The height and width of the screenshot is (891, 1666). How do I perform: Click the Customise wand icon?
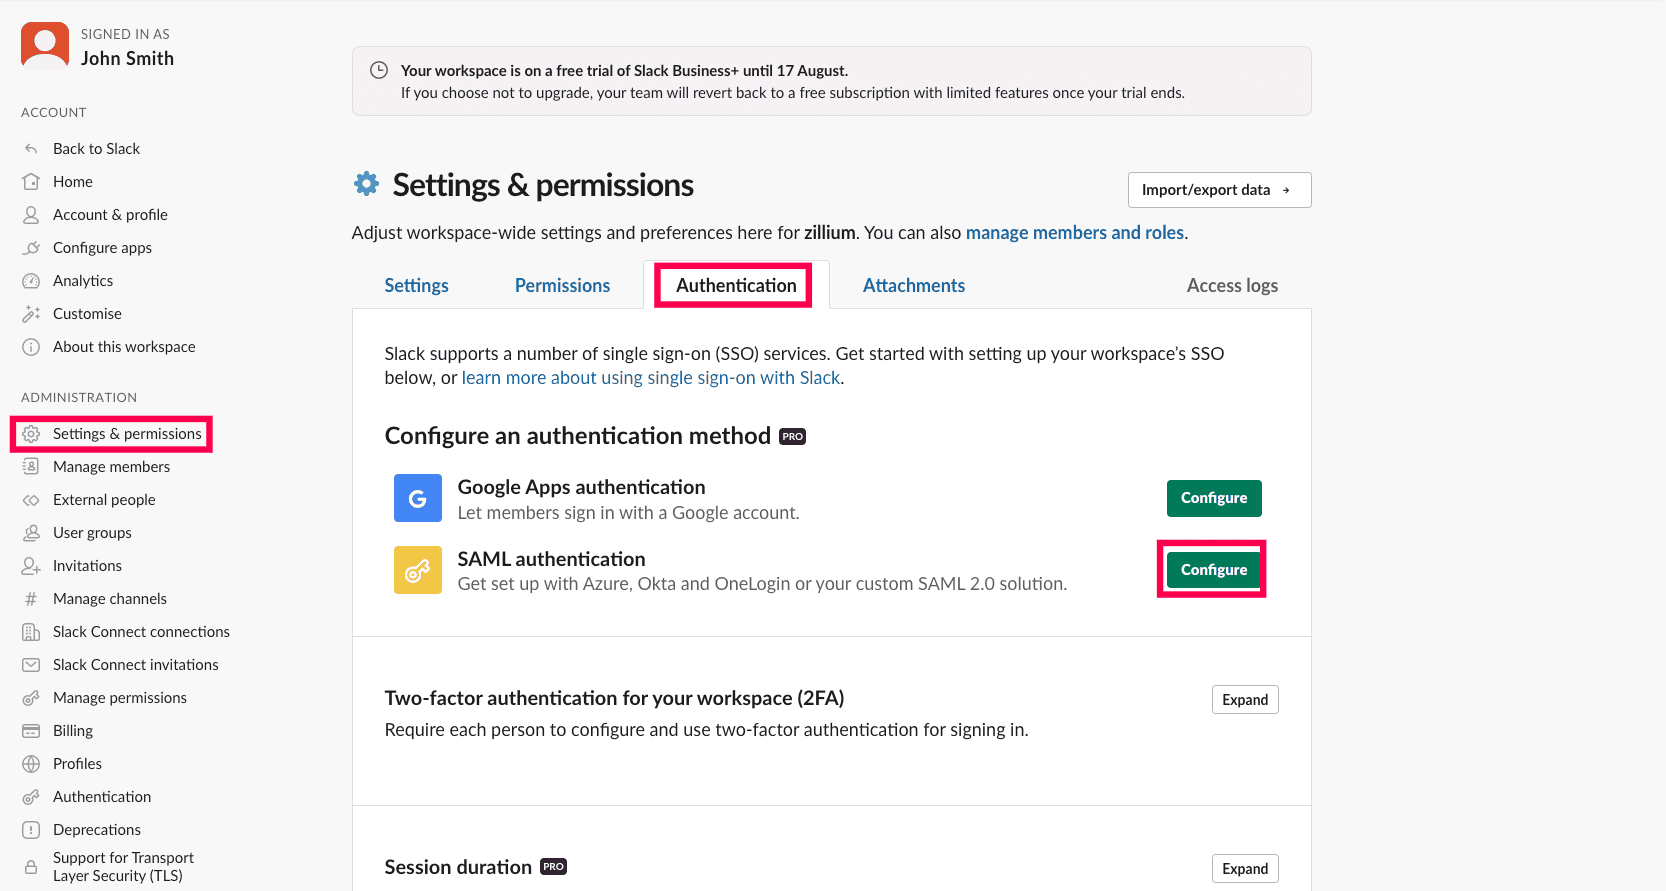click(31, 314)
